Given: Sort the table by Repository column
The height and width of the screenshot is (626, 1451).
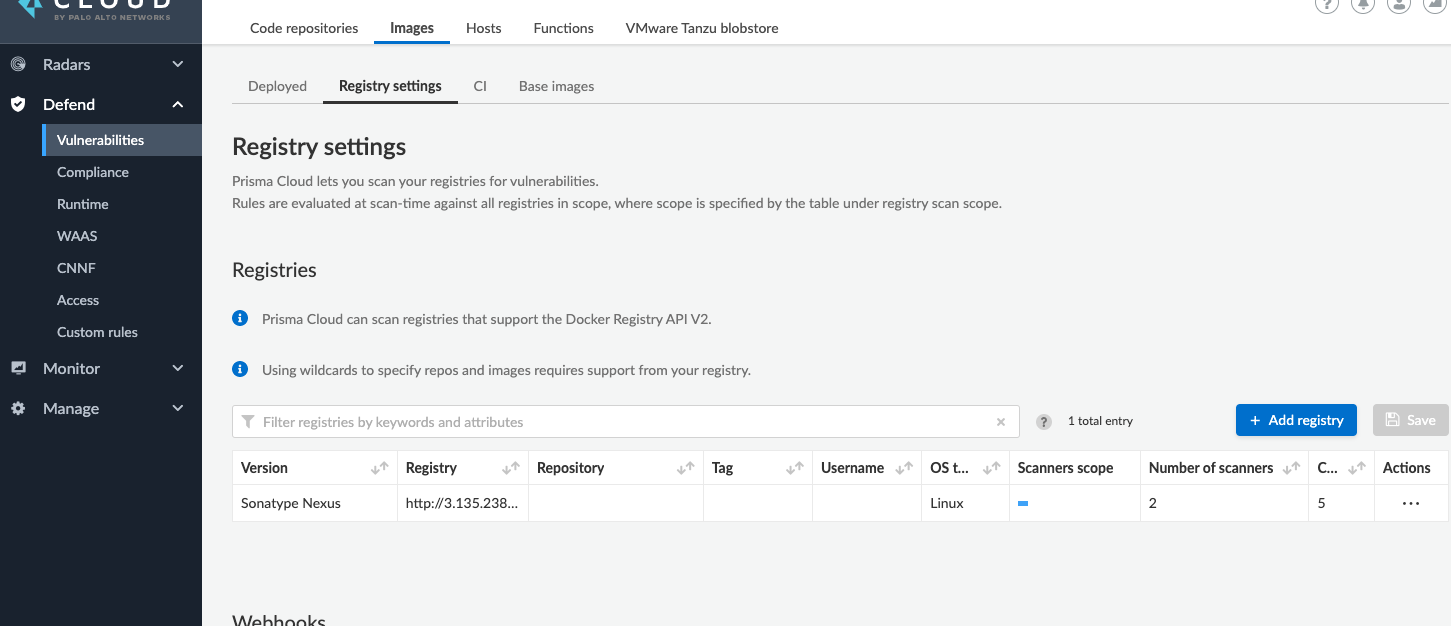Looking at the screenshot, I should point(685,468).
